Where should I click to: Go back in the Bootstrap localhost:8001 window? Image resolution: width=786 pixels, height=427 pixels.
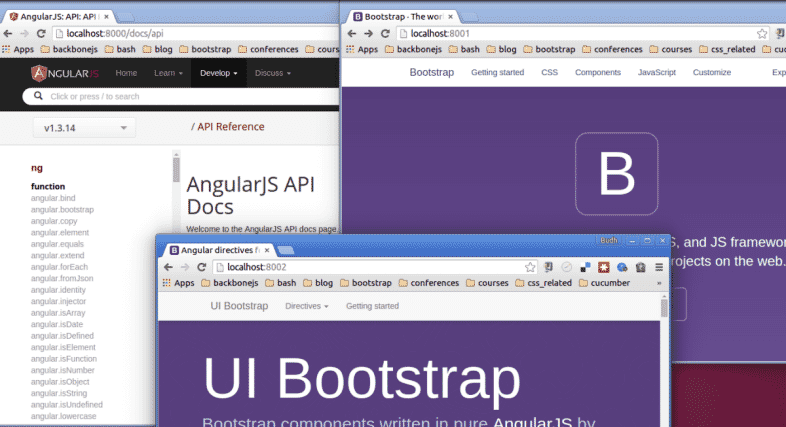(352, 34)
